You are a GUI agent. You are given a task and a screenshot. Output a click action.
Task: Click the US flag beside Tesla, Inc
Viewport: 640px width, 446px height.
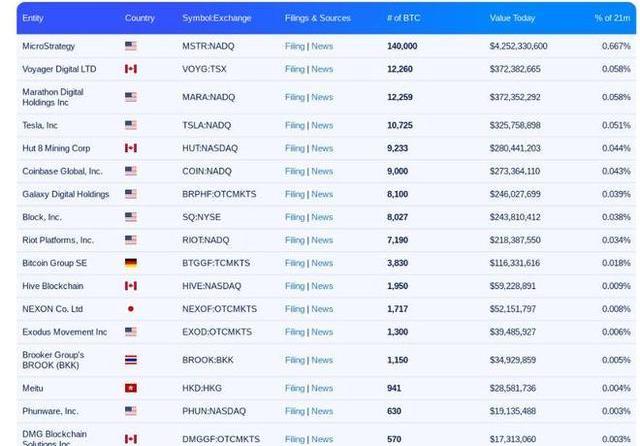131,125
